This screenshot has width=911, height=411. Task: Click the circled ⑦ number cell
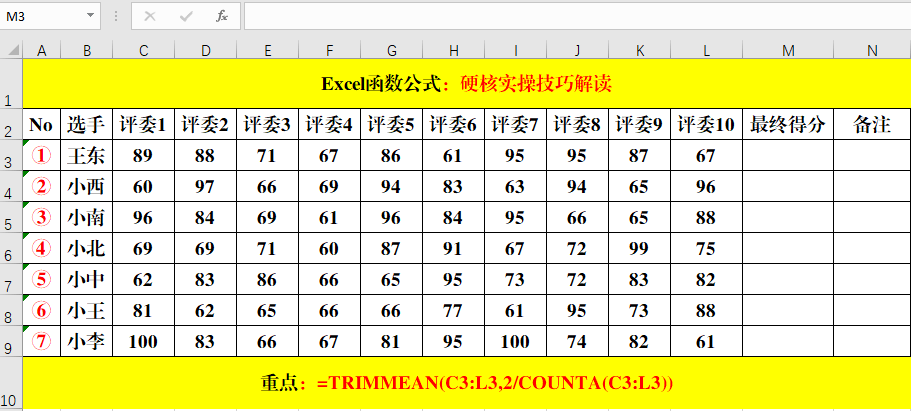[42, 342]
